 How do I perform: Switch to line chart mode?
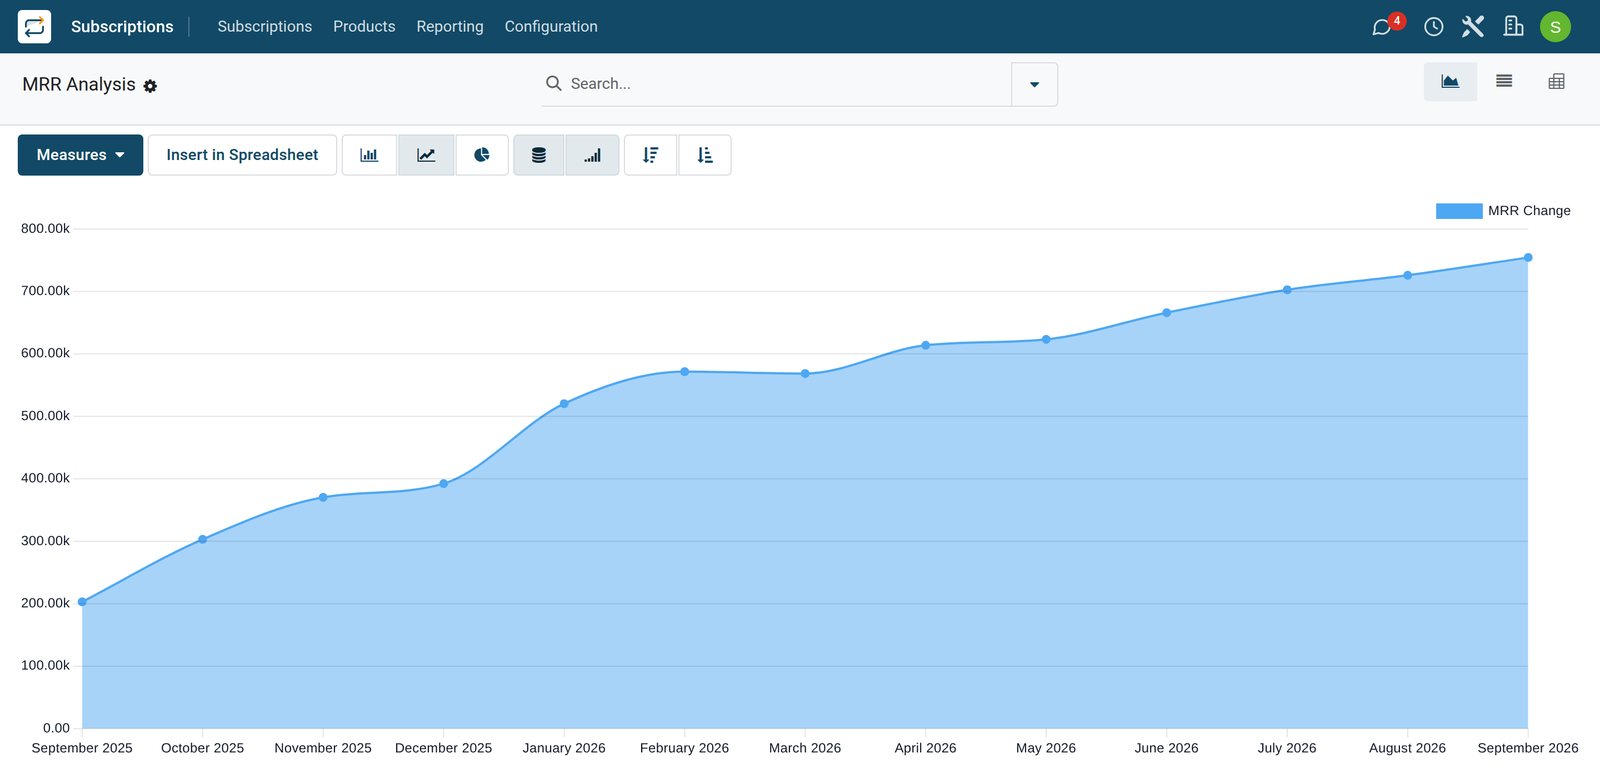426,155
